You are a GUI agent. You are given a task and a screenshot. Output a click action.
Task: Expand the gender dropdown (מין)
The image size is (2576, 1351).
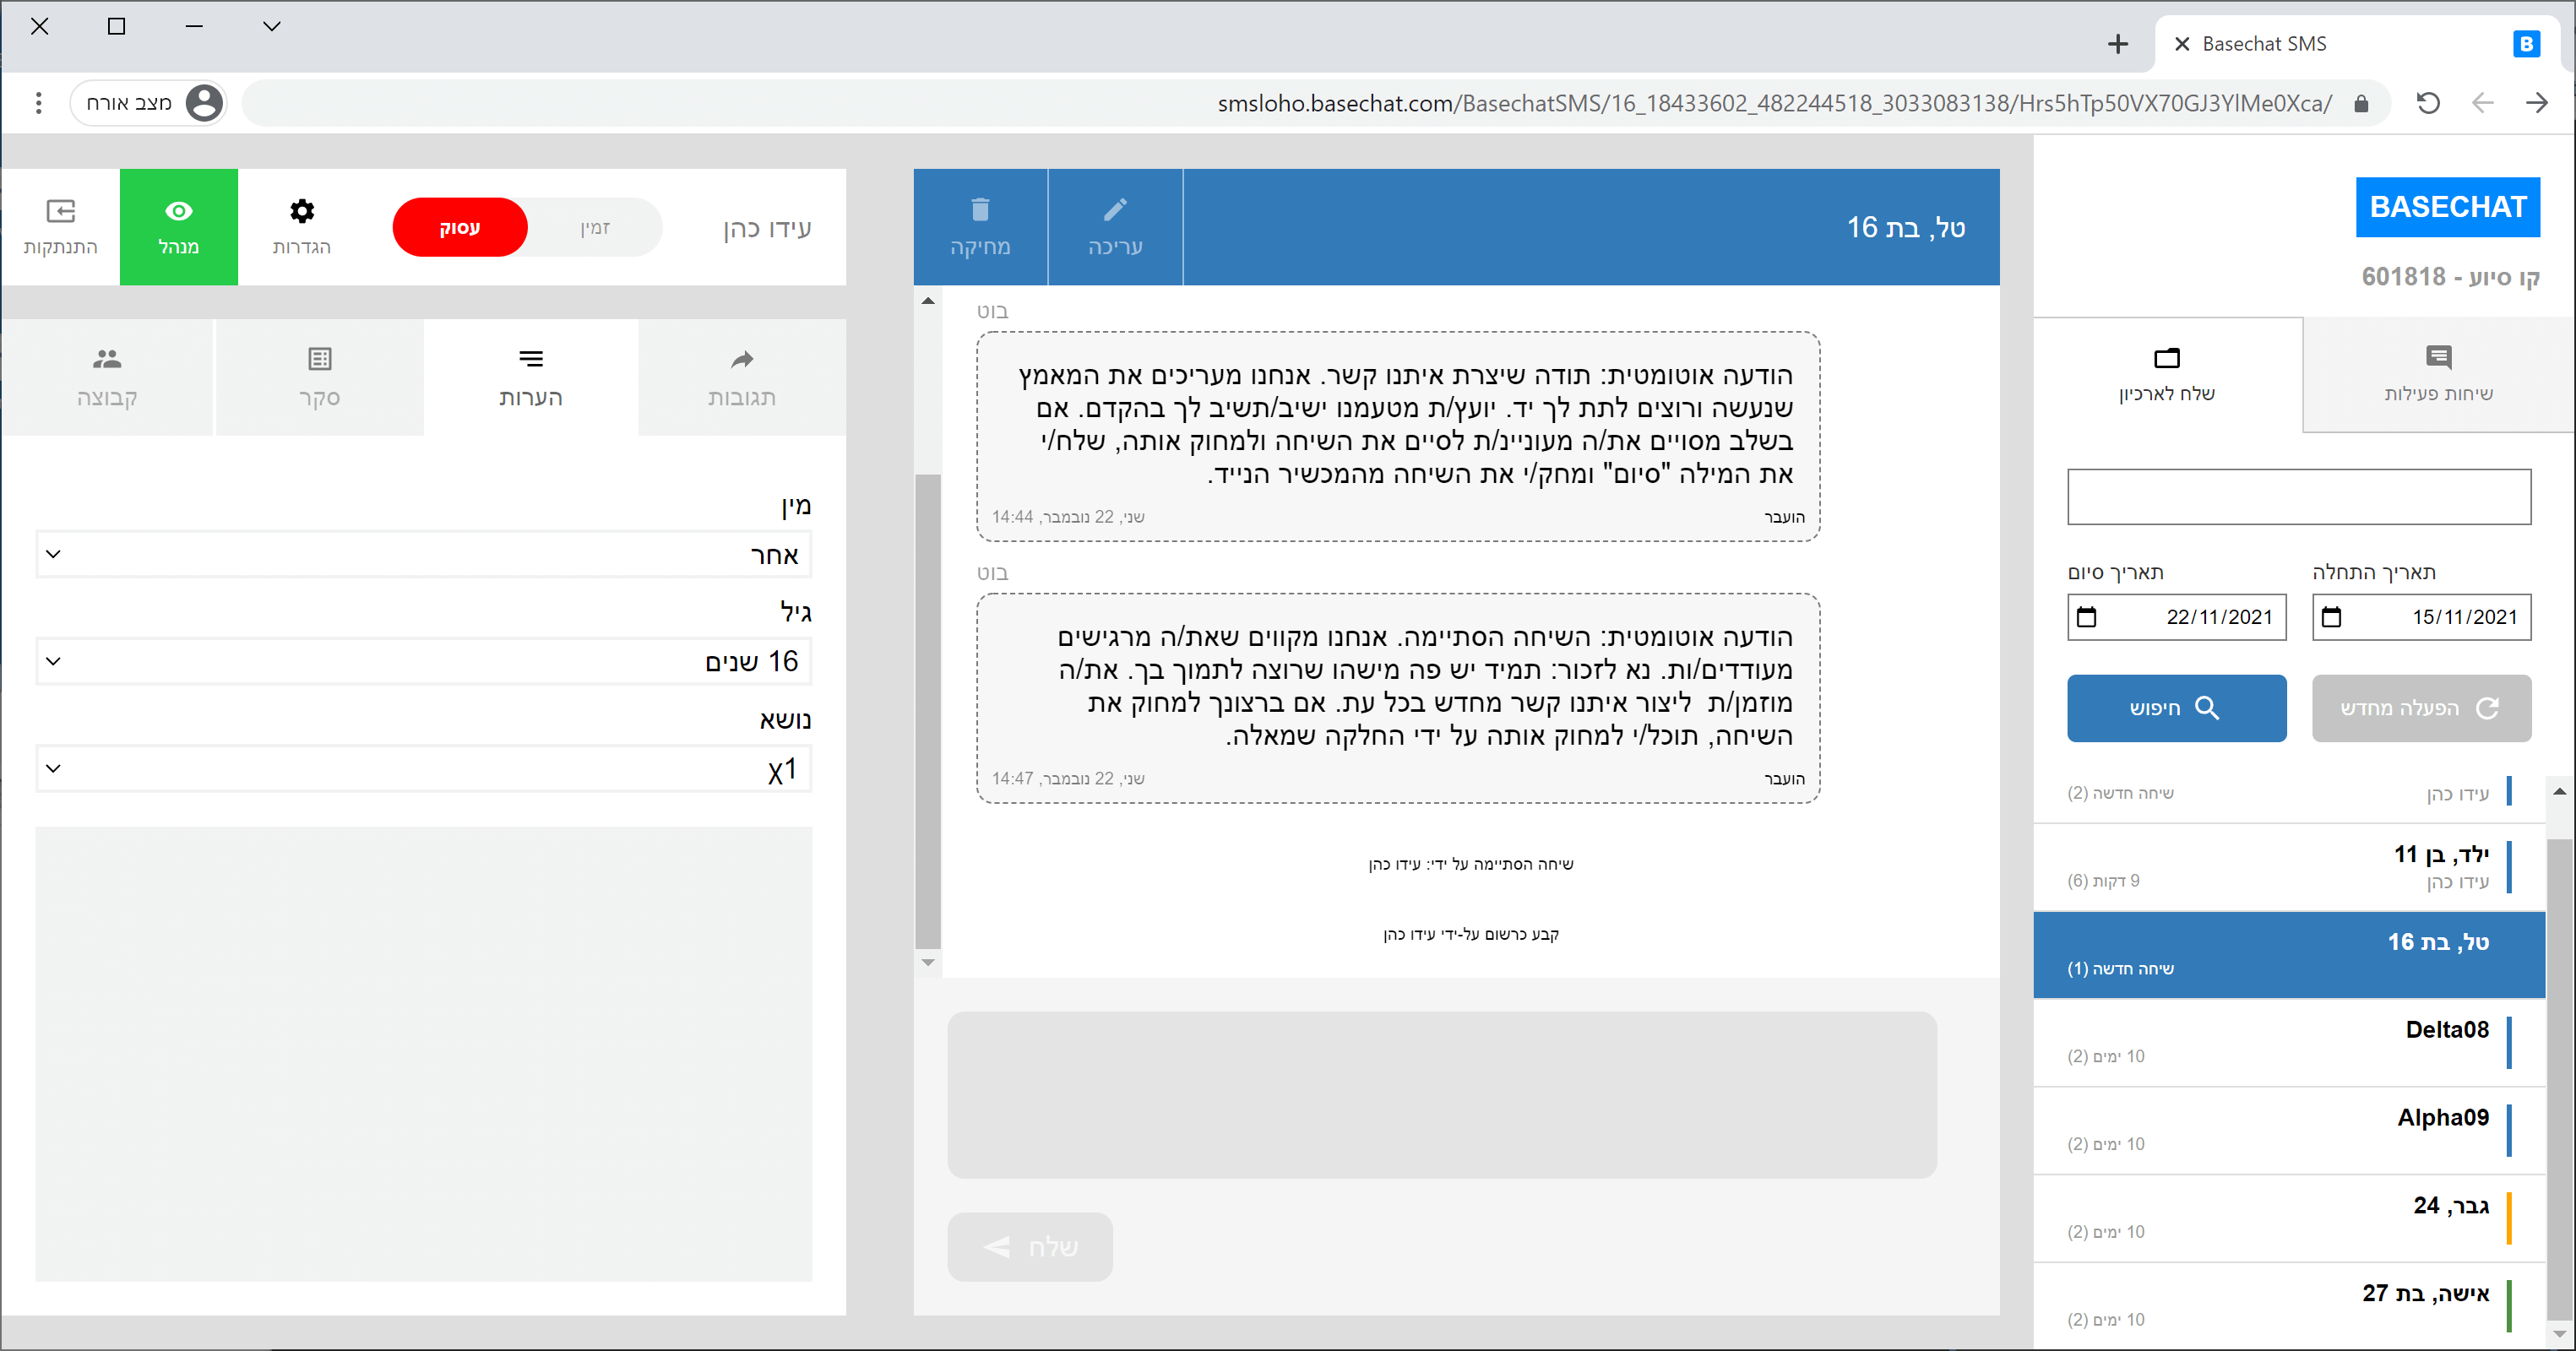tap(423, 555)
